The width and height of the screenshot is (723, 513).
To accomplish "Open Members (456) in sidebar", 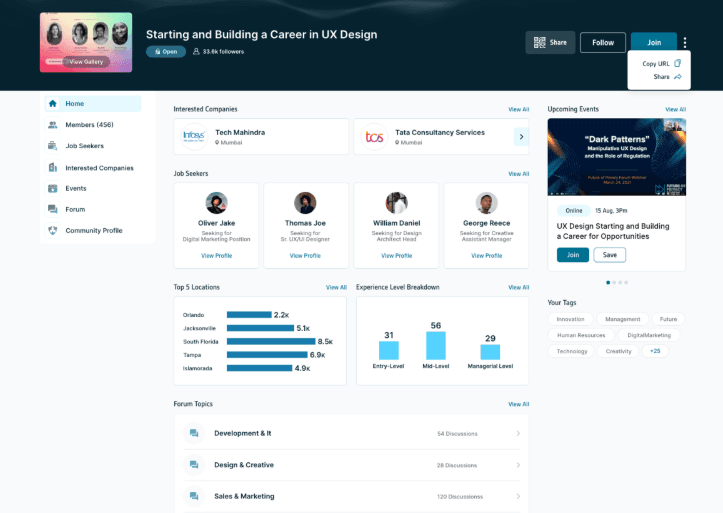I will point(93,124).
